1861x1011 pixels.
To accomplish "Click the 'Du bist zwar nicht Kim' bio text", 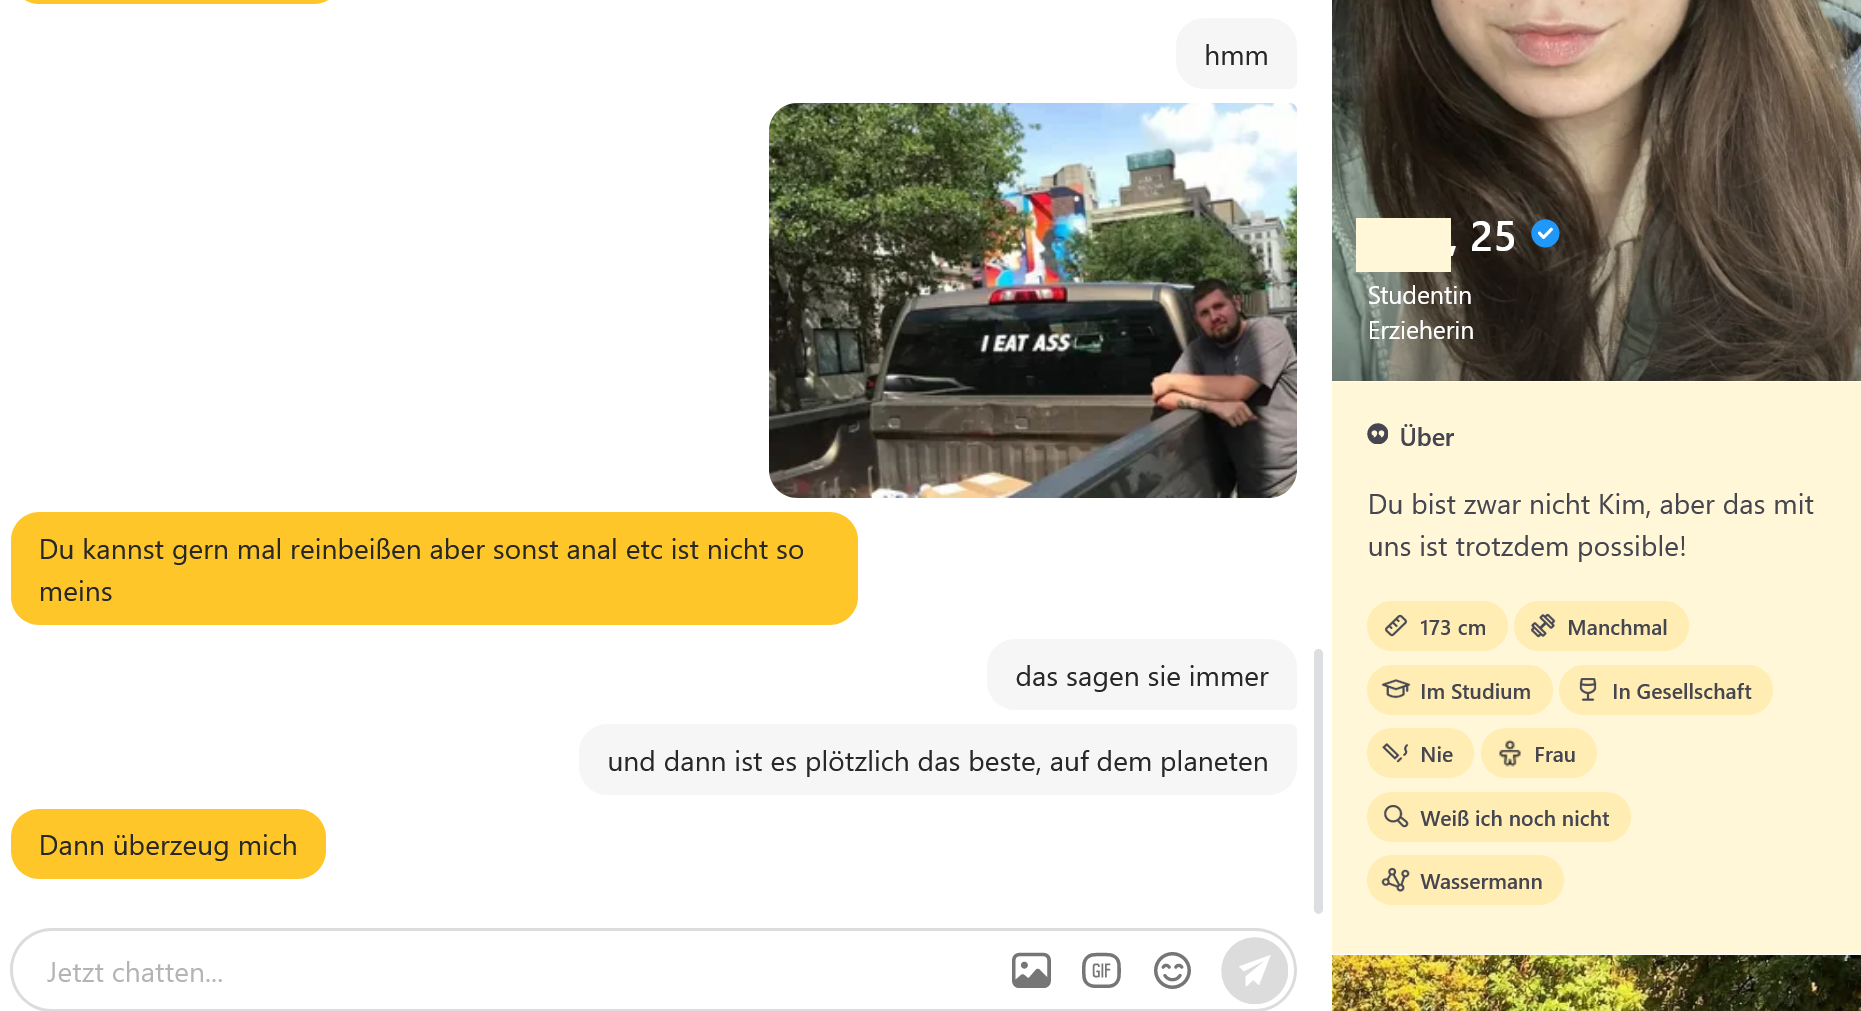I will pos(1591,525).
